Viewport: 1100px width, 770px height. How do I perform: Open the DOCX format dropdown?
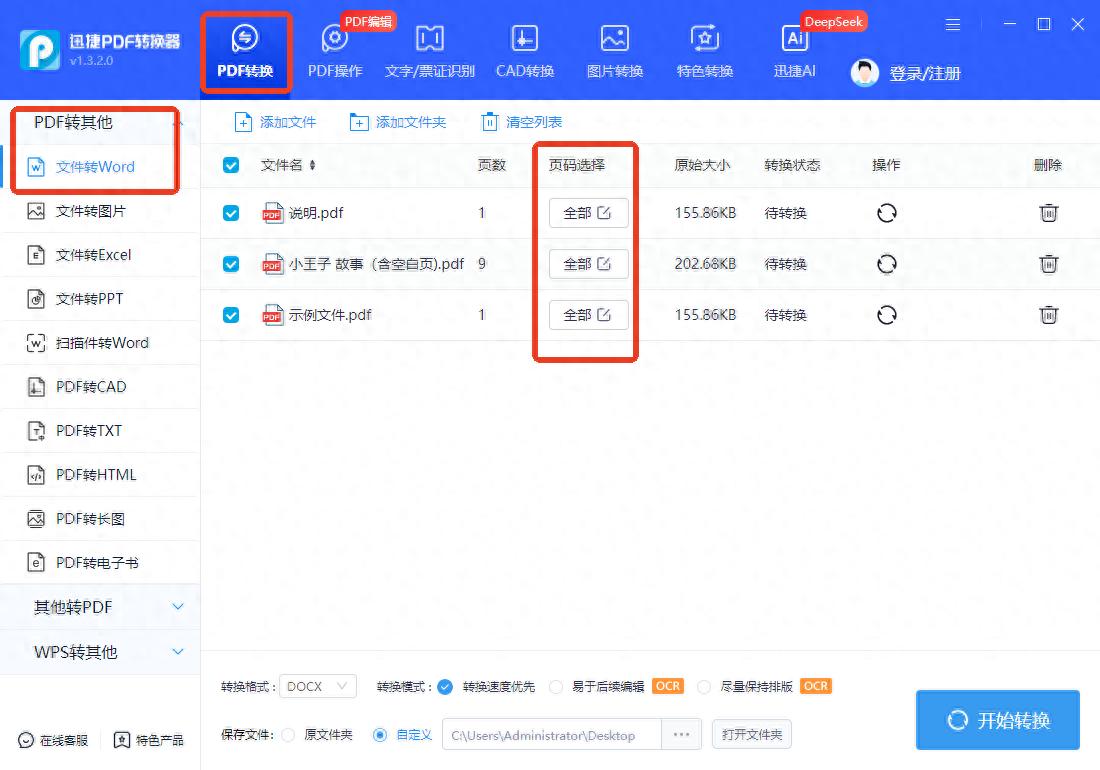[x=318, y=687]
